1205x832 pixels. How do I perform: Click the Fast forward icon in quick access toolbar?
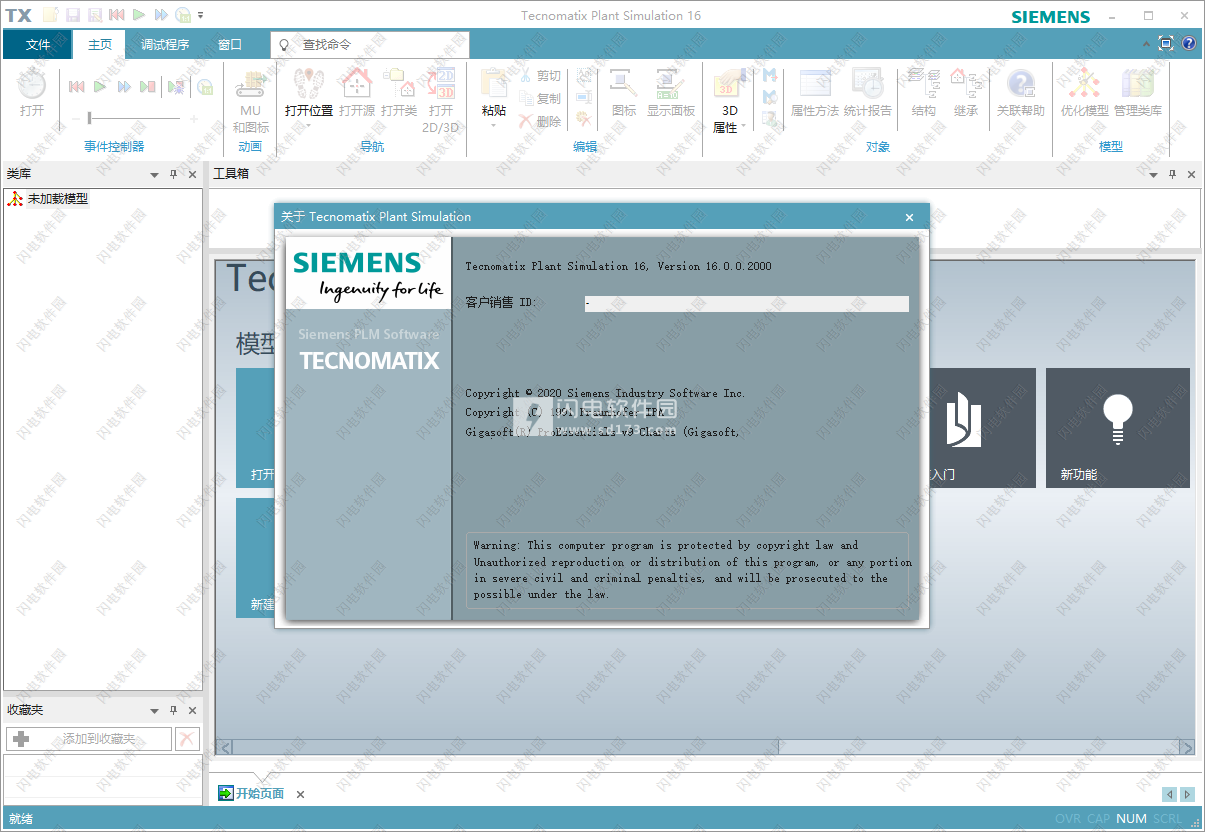[x=161, y=15]
